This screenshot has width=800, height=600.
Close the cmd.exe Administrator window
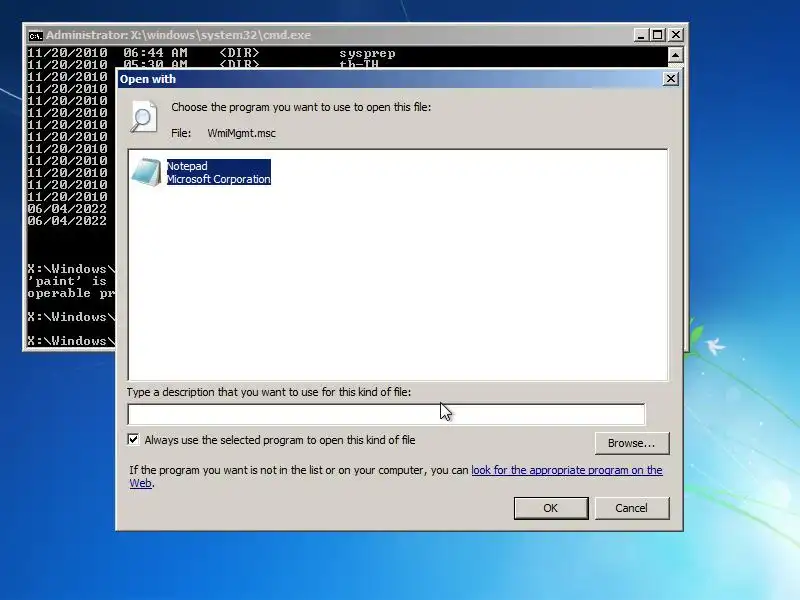676,35
